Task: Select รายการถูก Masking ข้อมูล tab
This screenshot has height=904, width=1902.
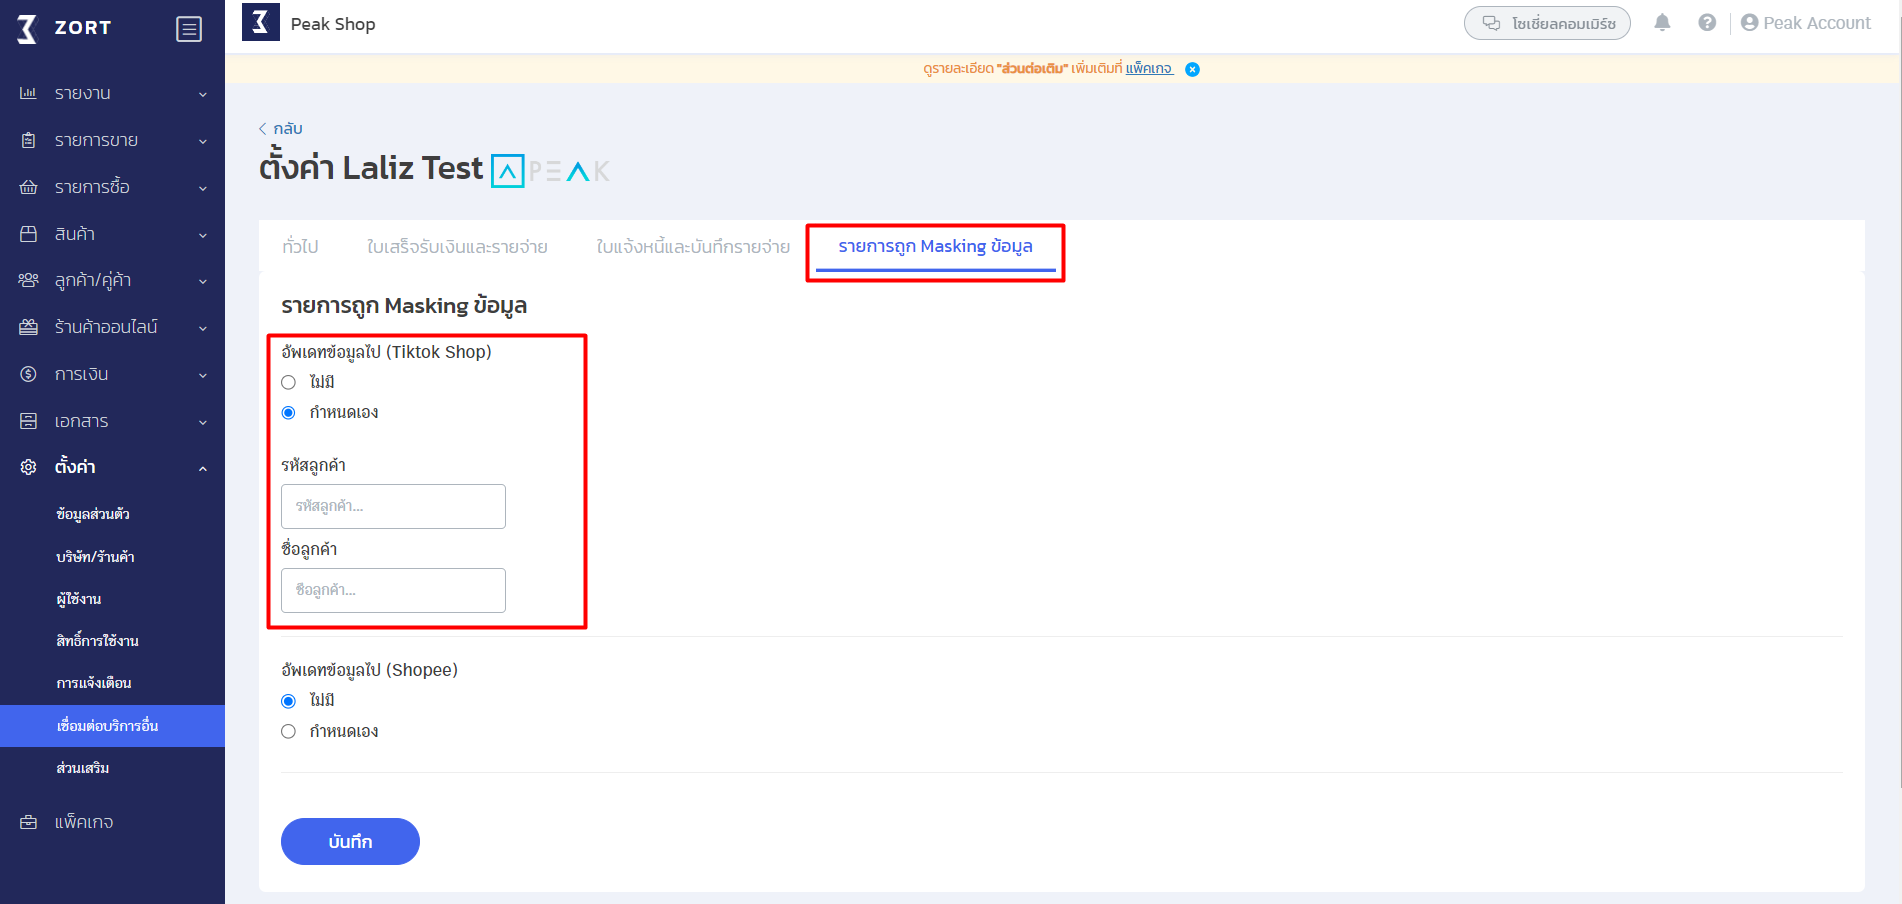Action: (x=935, y=246)
